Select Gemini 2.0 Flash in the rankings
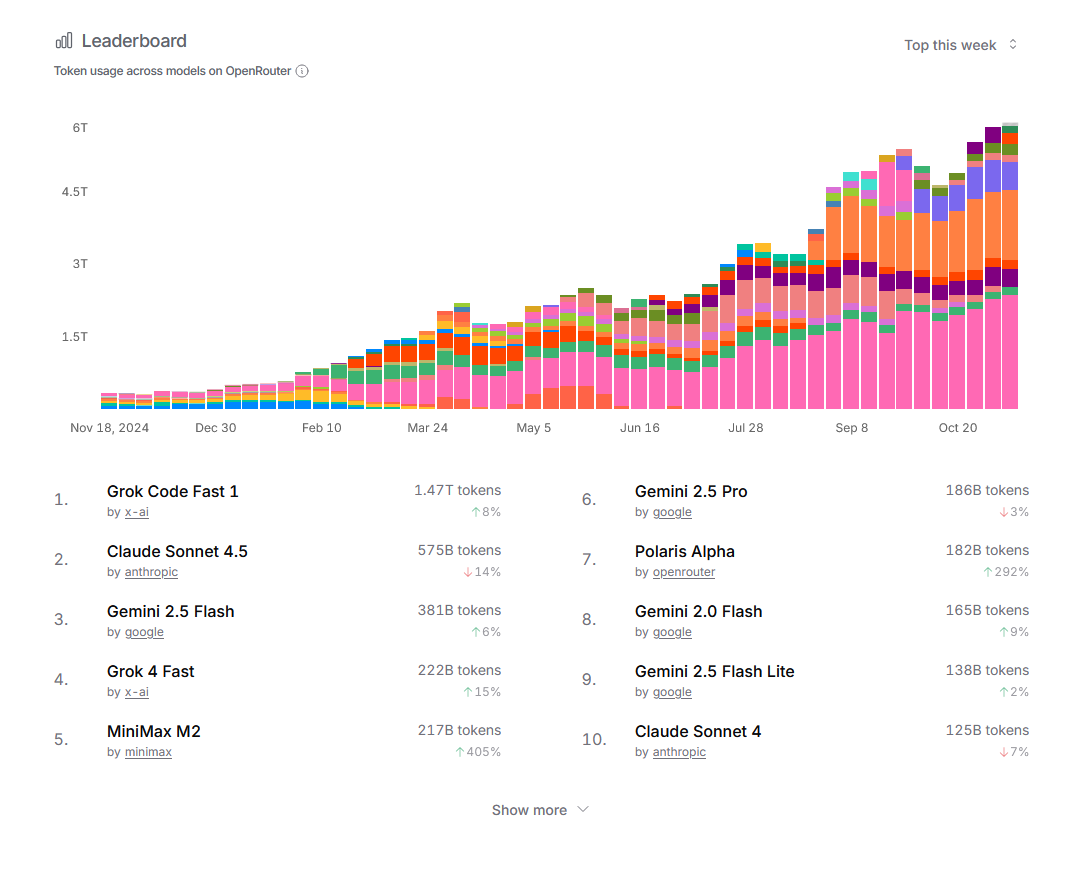Image resolution: width=1072 pixels, height=874 pixels. tap(698, 611)
